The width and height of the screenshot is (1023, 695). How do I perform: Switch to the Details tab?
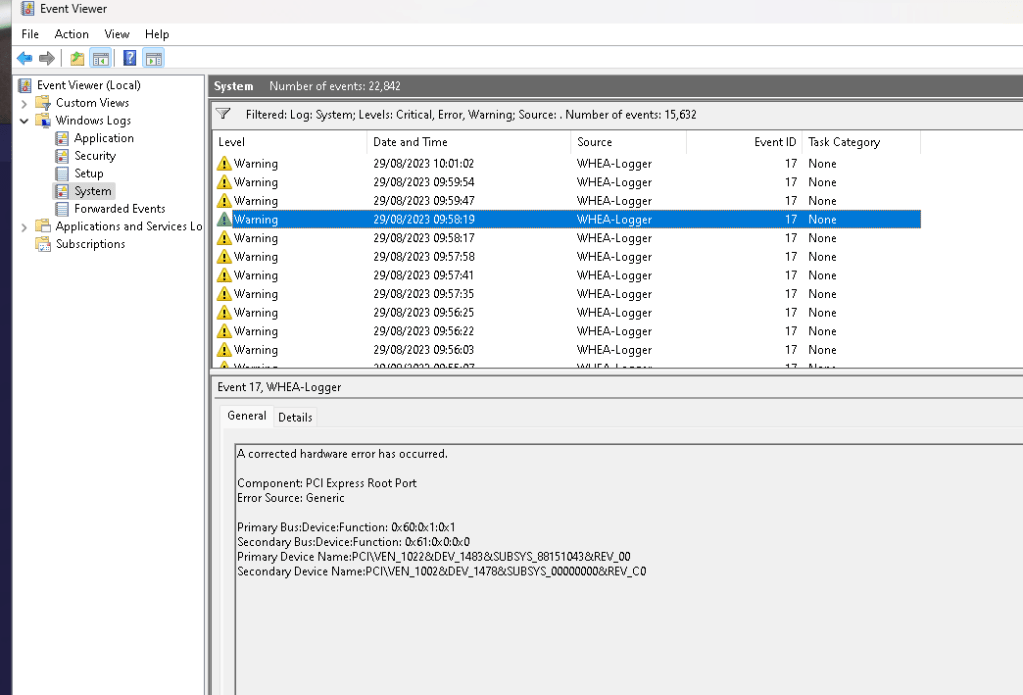pos(295,417)
